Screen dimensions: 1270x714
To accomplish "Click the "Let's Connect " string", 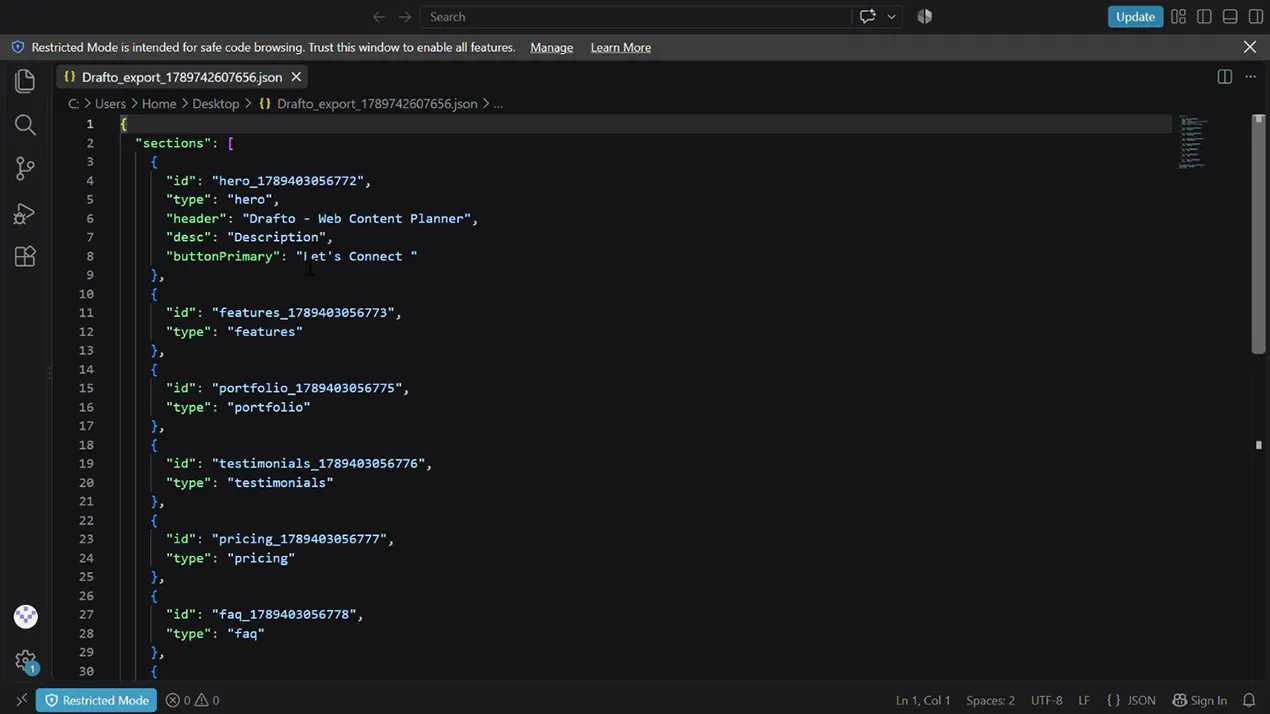I will pyautogui.click(x=356, y=256).
